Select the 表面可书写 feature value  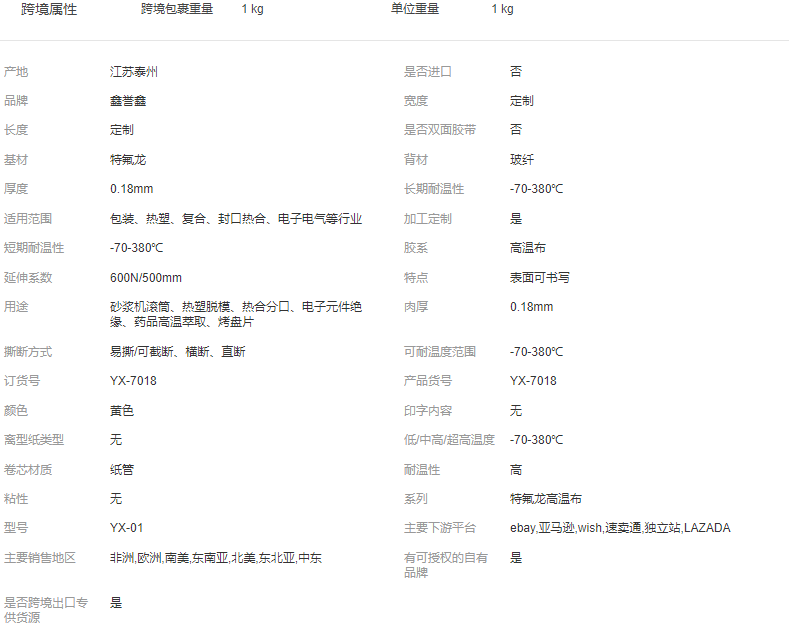(540, 277)
